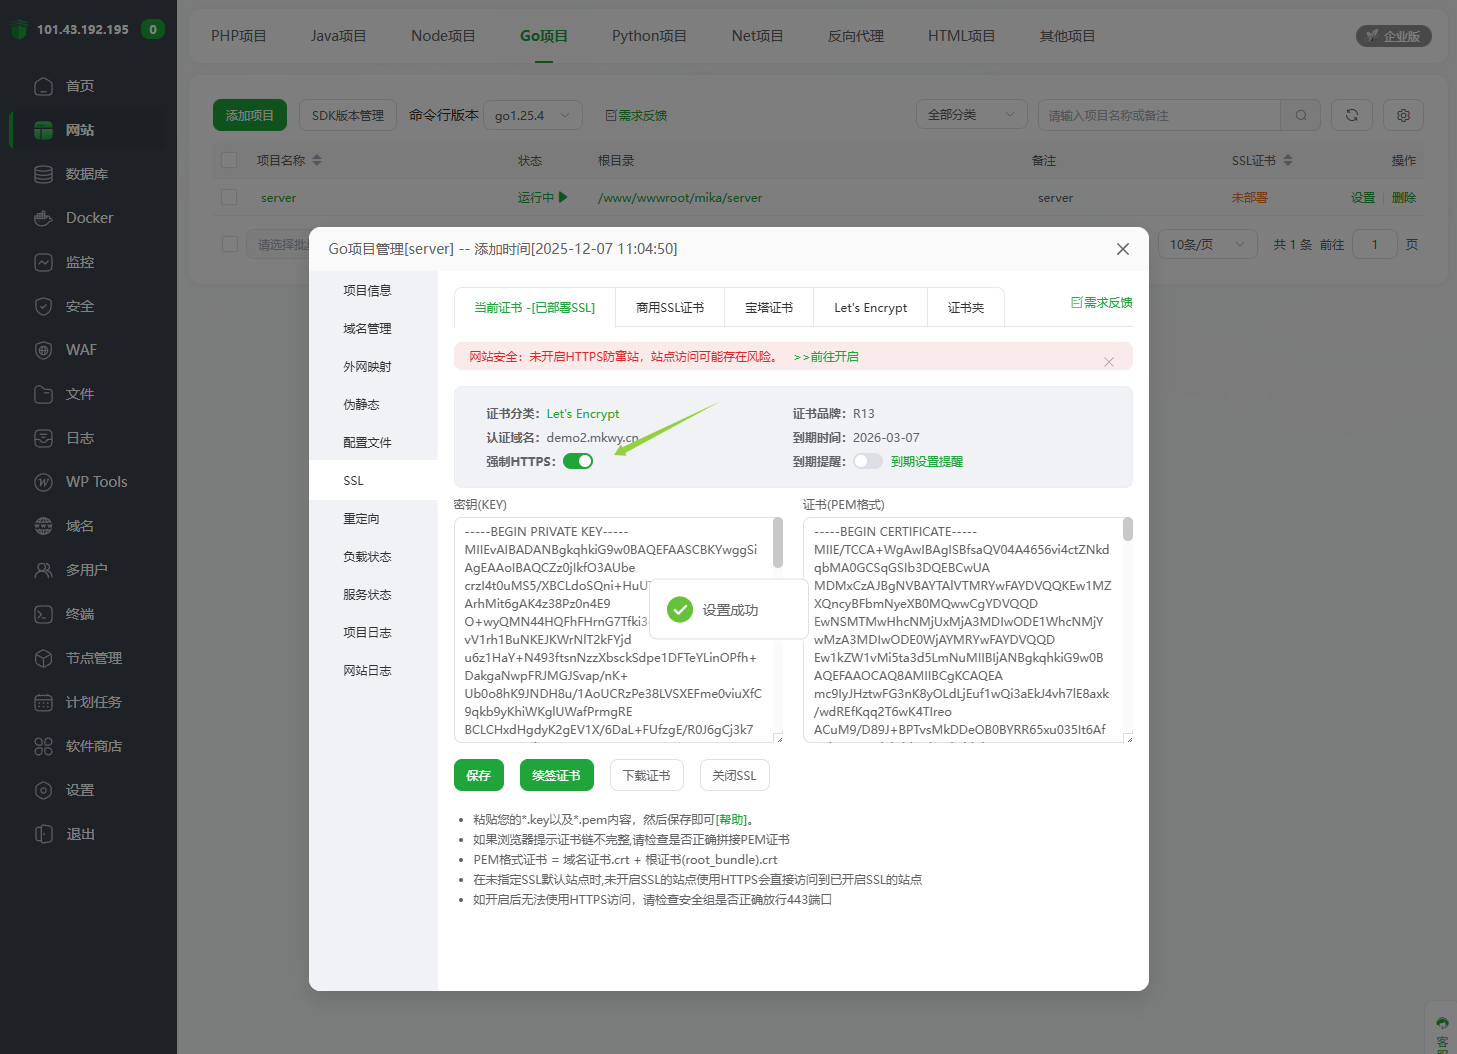Switch to the Let's Encrypt tab
1457x1054 pixels.
click(870, 308)
